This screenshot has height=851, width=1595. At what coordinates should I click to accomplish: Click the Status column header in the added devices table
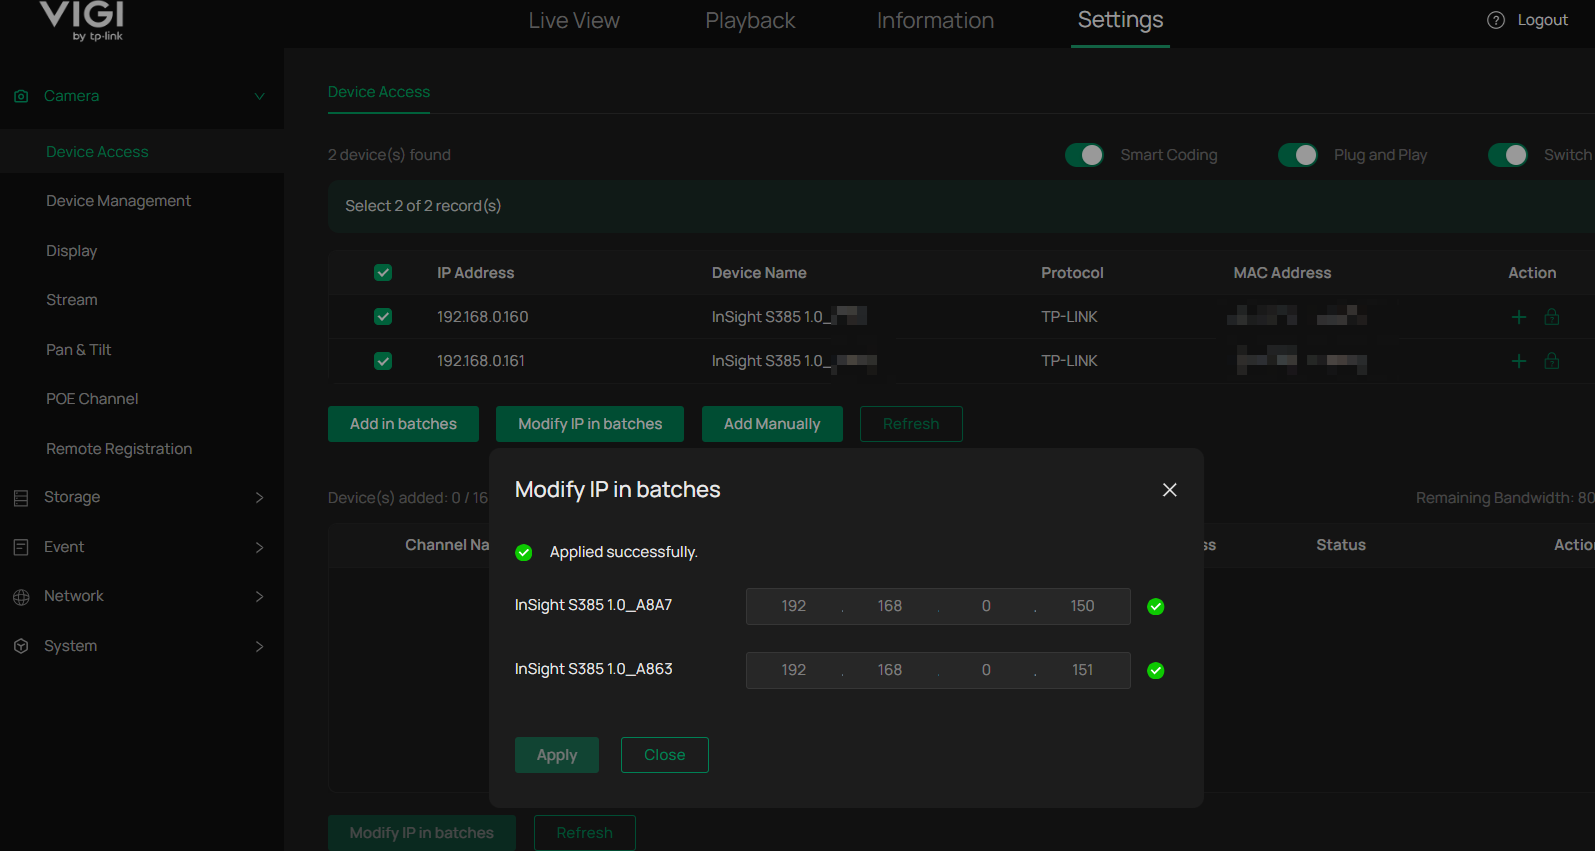(x=1341, y=545)
